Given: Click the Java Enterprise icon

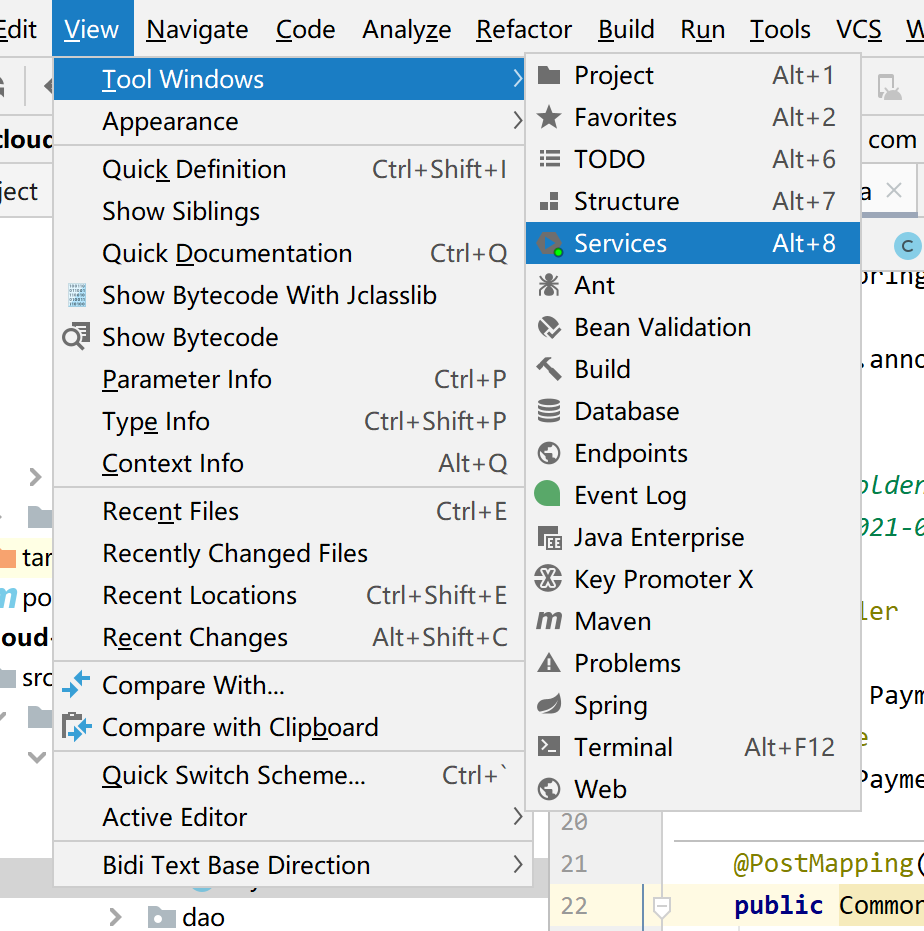Looking at the screenshot, I should 549,537.
